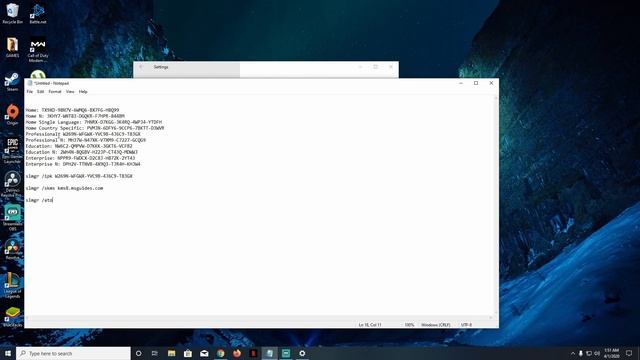Open the Format menu in Notepad
The height and width of the screenshot is (360, 640).
pyautogui.click(x=55, y=91)
